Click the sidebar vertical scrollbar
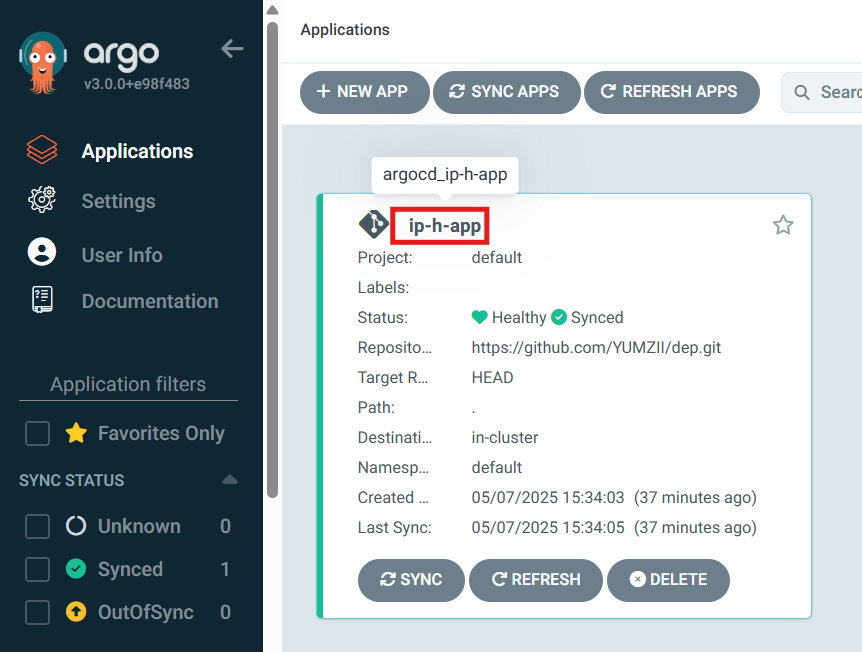Viewport: 862px width, 652px height. point(272,258)
